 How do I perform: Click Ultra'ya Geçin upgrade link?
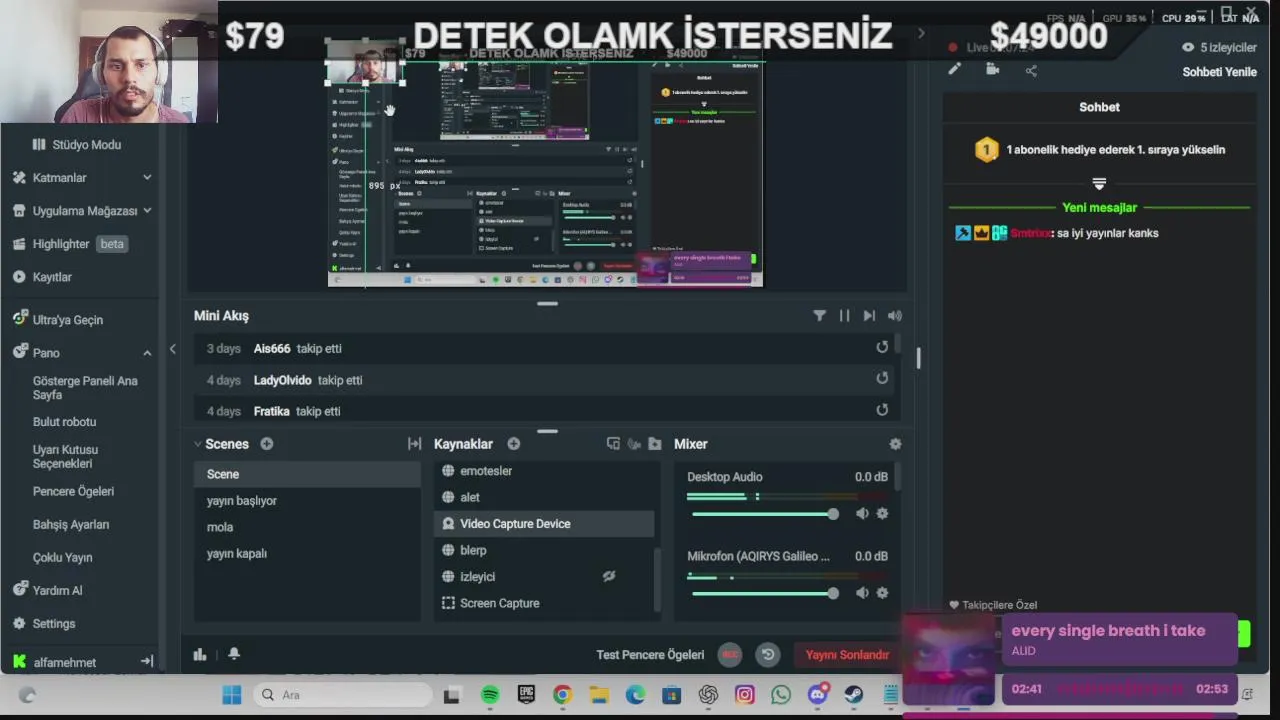click(58, 320)
